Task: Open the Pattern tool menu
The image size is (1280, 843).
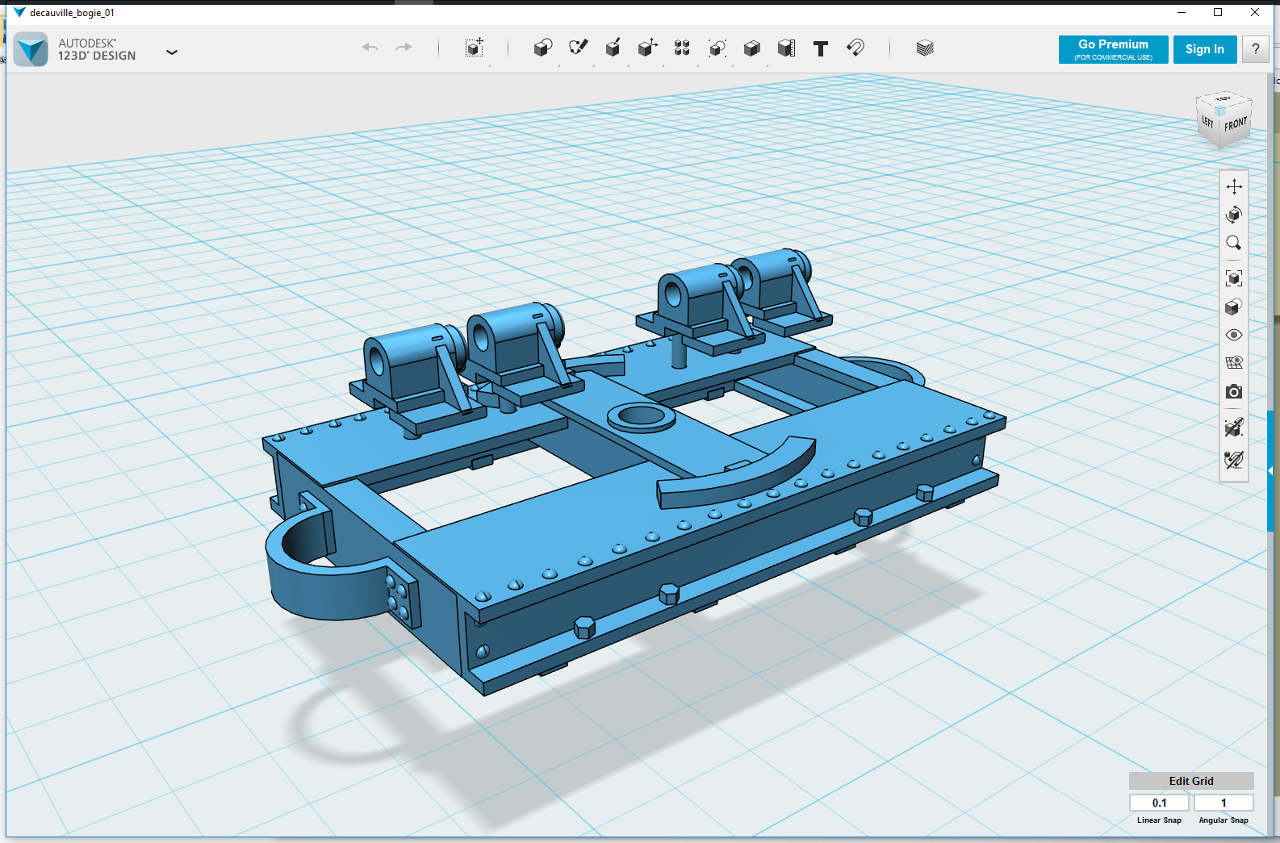Action: (682, 48)
